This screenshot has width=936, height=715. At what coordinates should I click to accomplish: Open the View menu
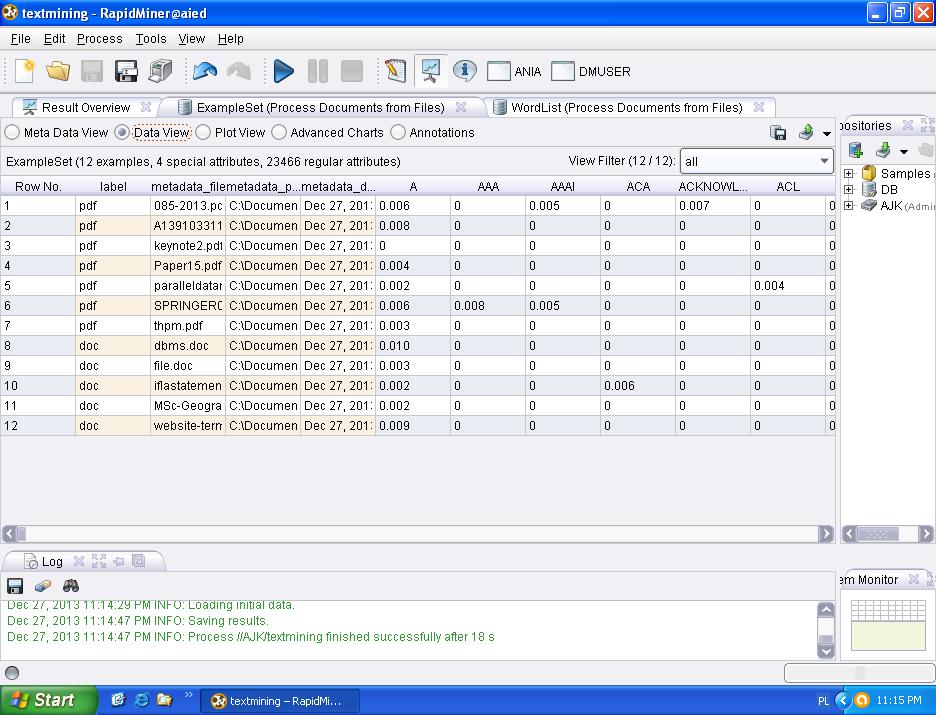192,39
